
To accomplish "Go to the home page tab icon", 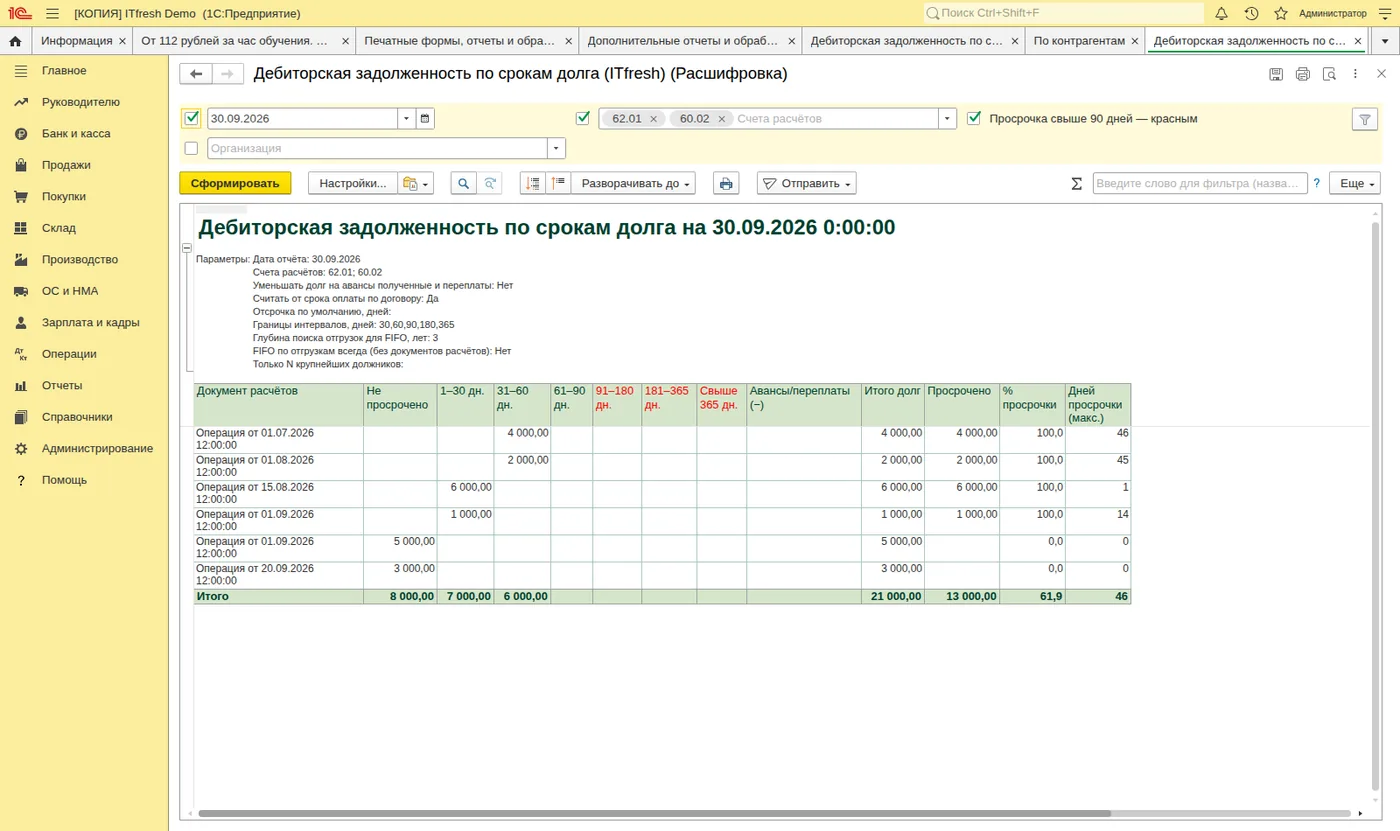I will point(15,41).
